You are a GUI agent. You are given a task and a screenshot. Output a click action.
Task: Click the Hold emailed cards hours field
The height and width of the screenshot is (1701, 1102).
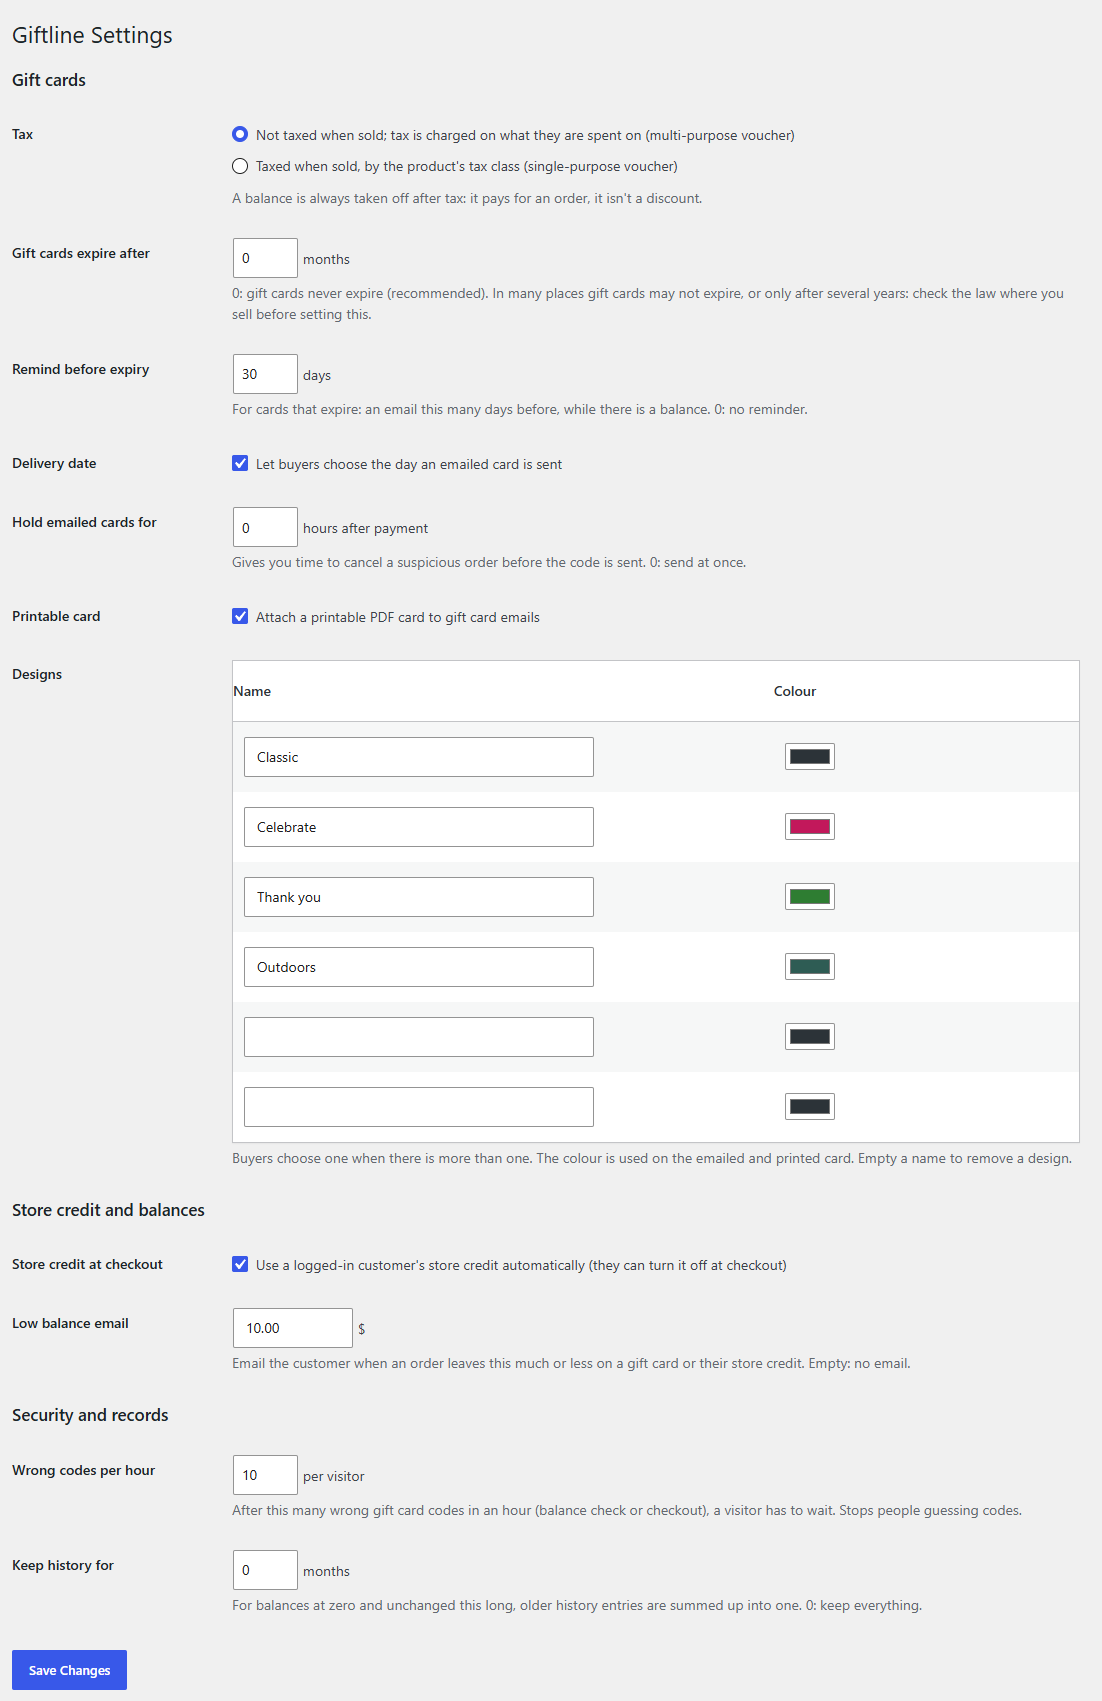point(265,527)
